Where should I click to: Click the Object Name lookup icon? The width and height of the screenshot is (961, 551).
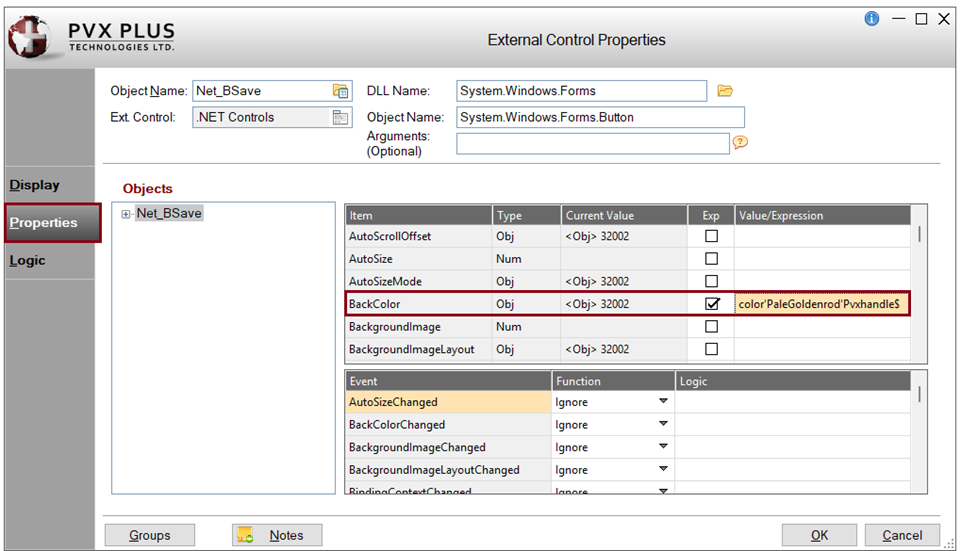[x=340, y=91]
